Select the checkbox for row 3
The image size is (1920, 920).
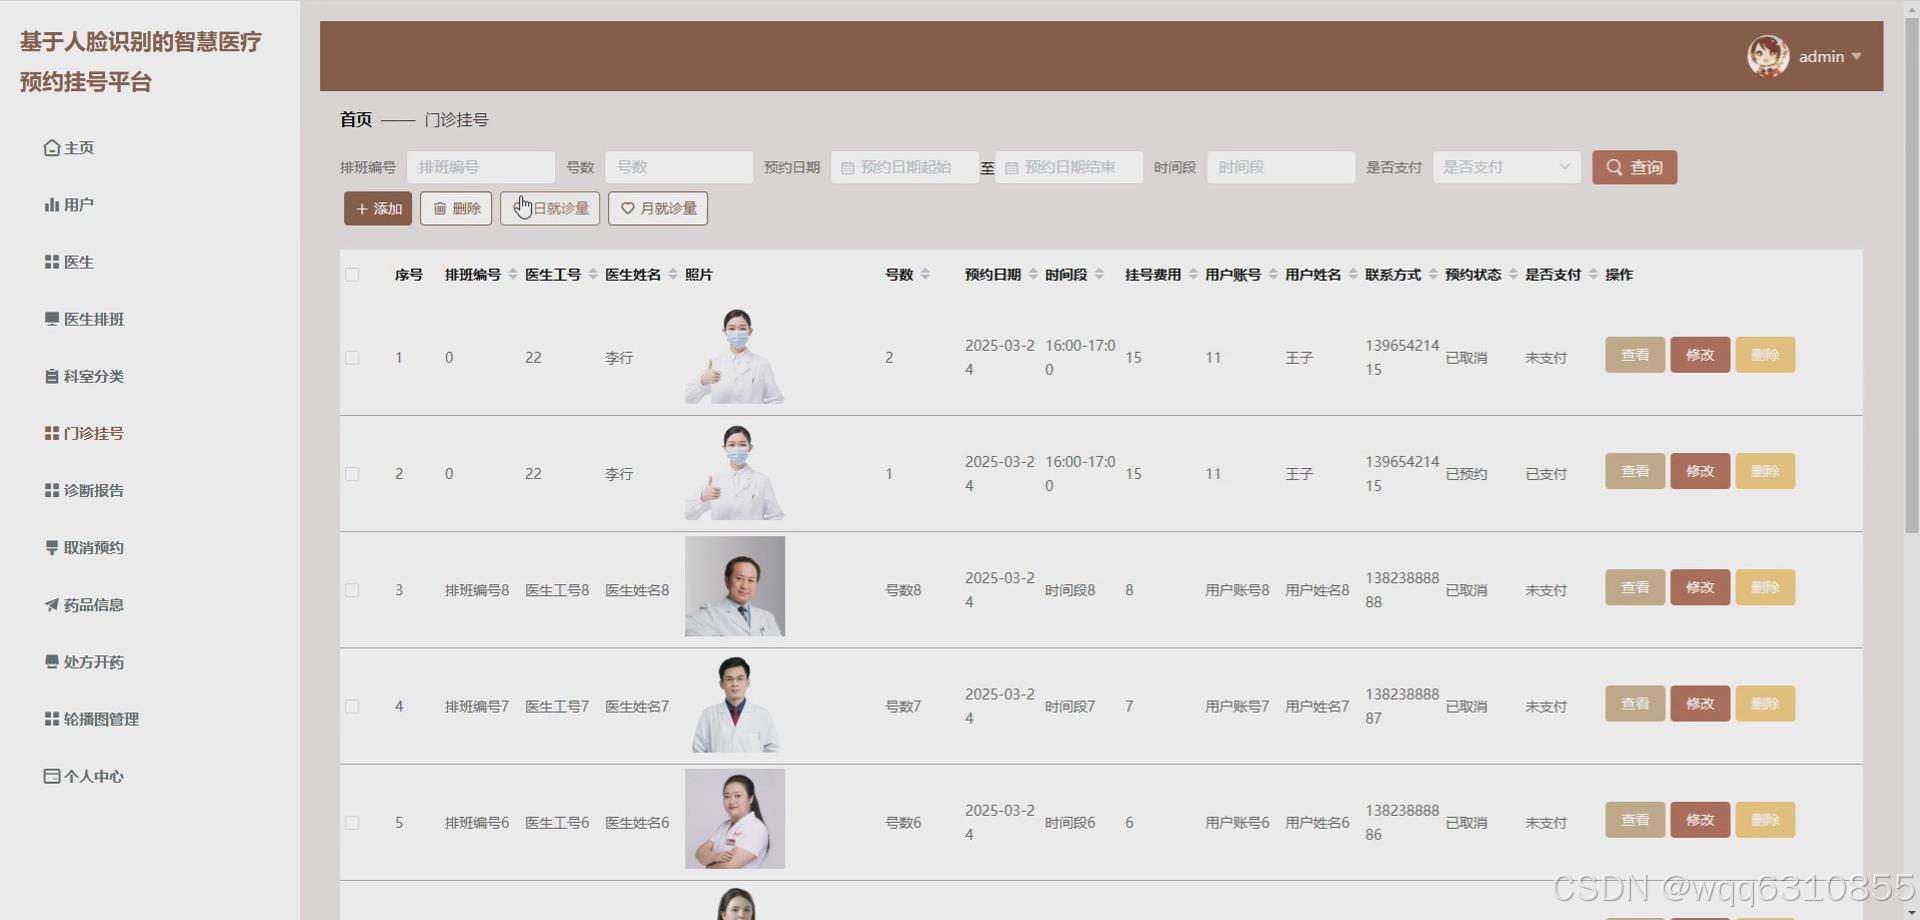tap(352, 590)
